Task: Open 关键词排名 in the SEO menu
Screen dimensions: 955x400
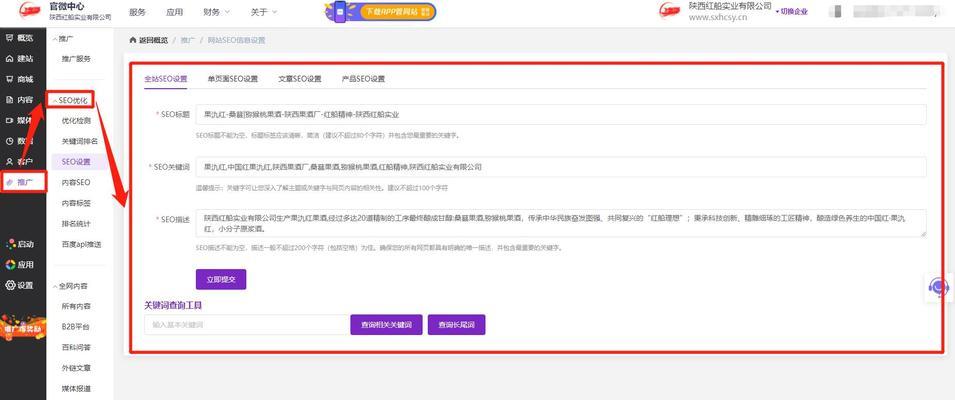Action: (x=80, y=141)
